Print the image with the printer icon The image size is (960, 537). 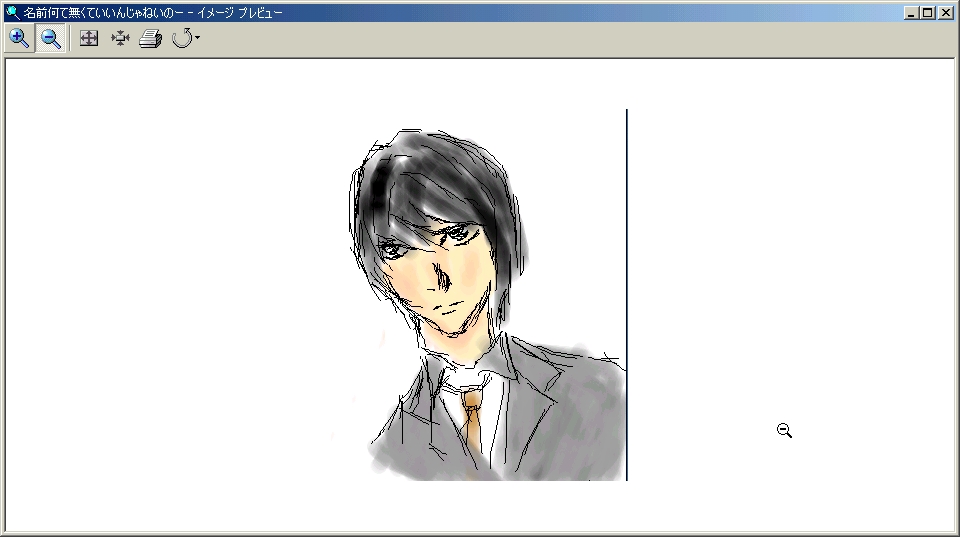[150, 39]
